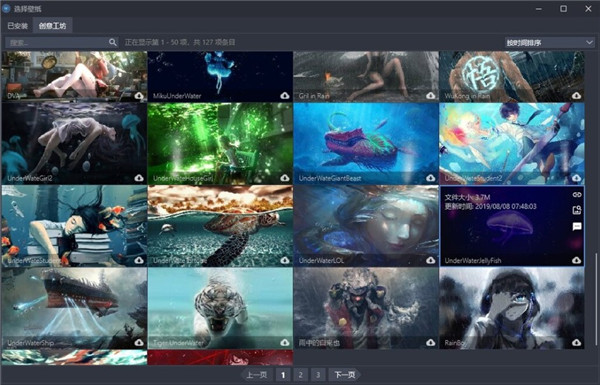Click cloud download icon on UnderWateStudent2
This screenshot has height=385, width=600.
(x=576, y=178)
